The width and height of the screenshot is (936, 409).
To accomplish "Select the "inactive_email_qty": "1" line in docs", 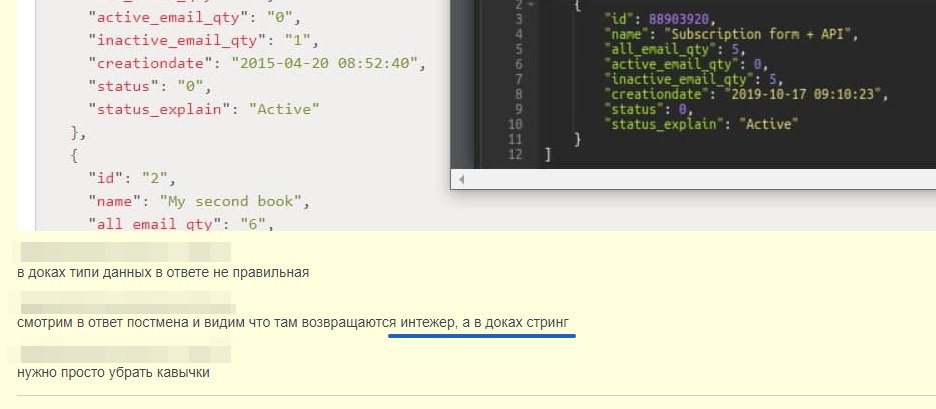I will 204,41.
